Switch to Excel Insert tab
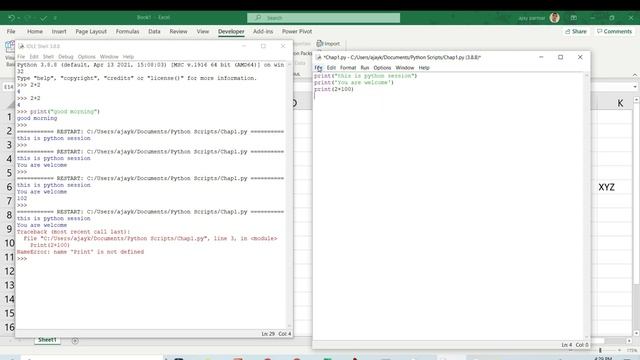The image size is (640, 360). coord(59,31)
